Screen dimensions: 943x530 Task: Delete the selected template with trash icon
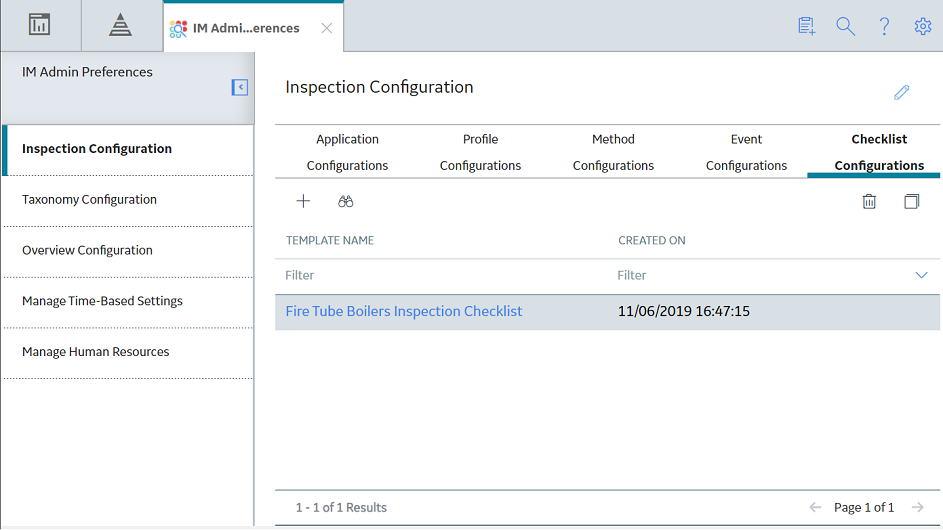(x=869, y=202)
